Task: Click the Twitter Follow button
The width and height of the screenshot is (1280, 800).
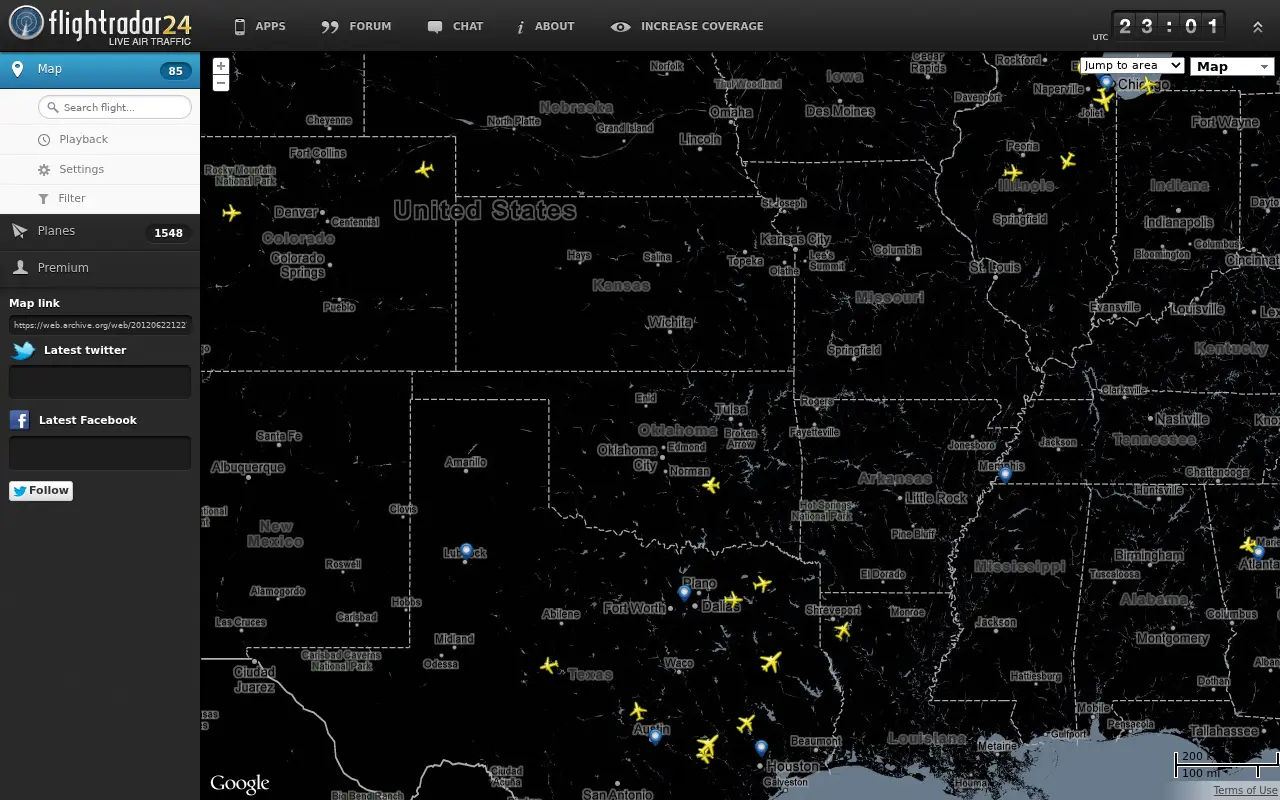Action: pos(41,490)
